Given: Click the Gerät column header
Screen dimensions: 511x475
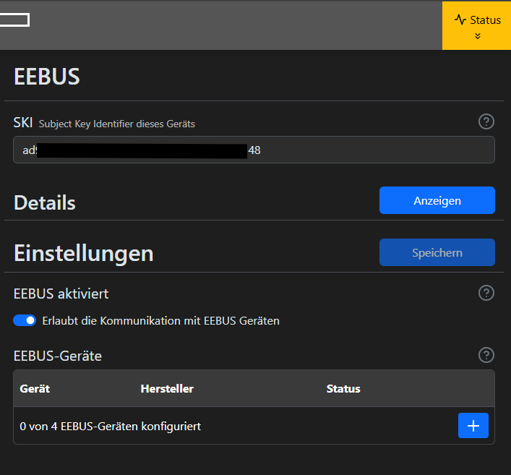Looking at the screenshot, I should [x=35, y=389].
